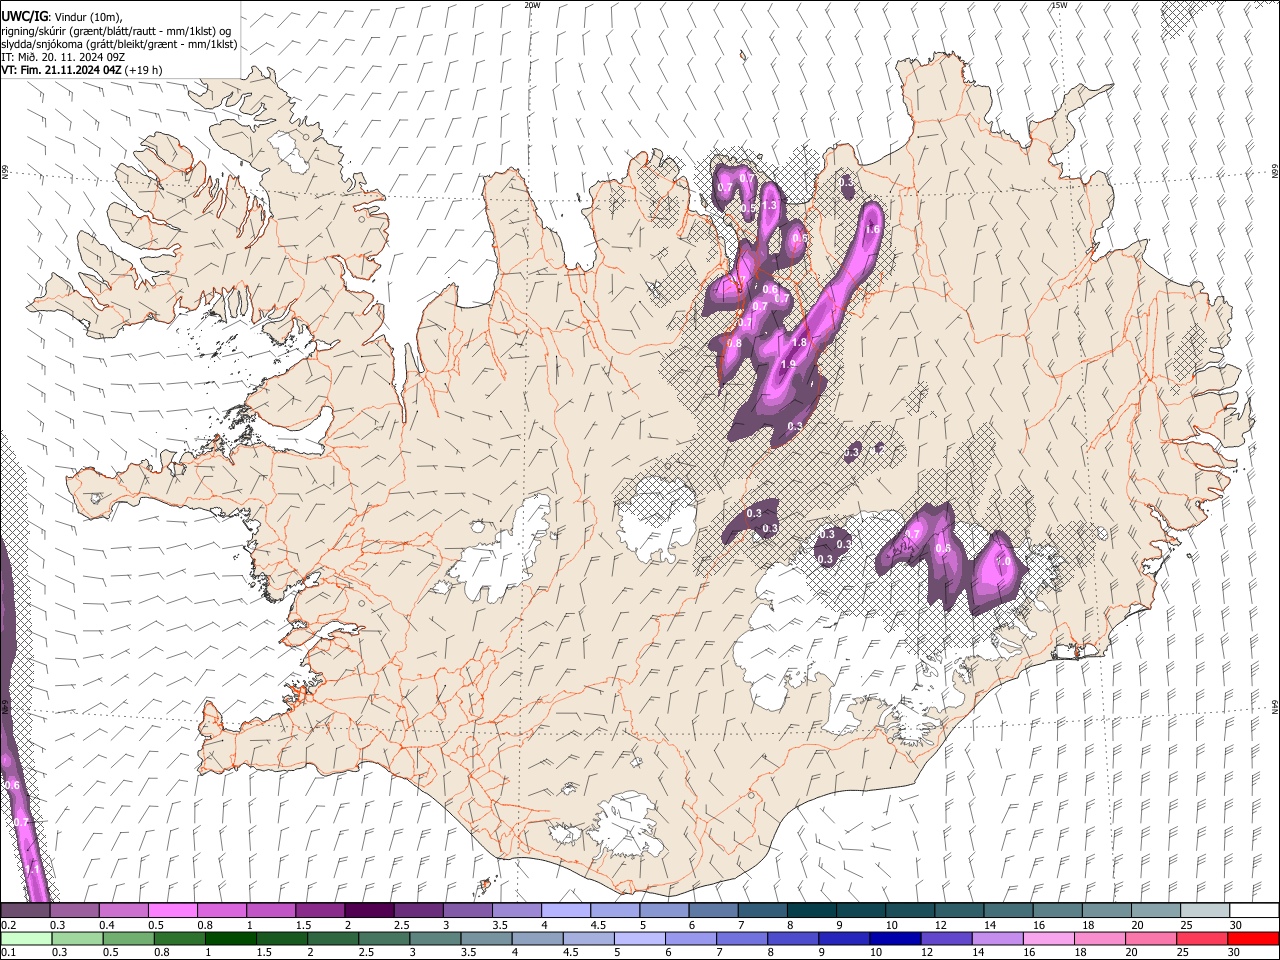
Task: Select the darkest green swatch starting at 1
Action: [x=230, y=938]
